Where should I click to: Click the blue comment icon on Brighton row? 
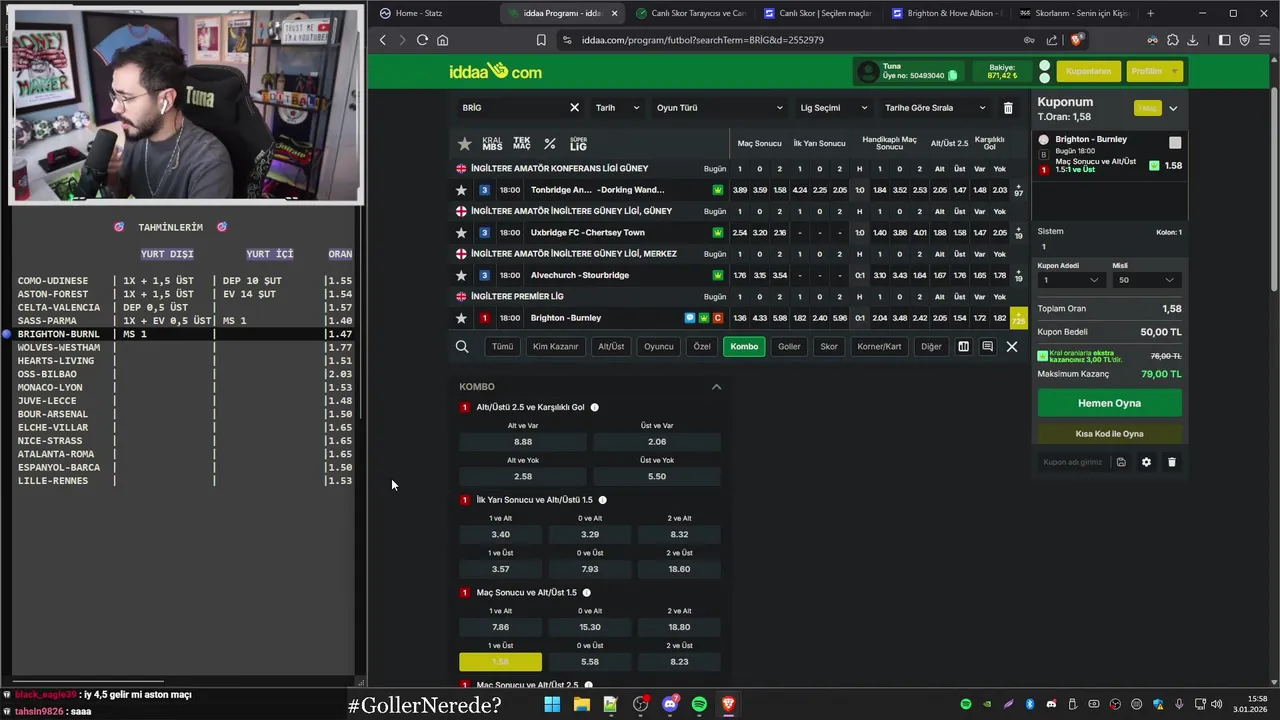[x=690, y=318]
